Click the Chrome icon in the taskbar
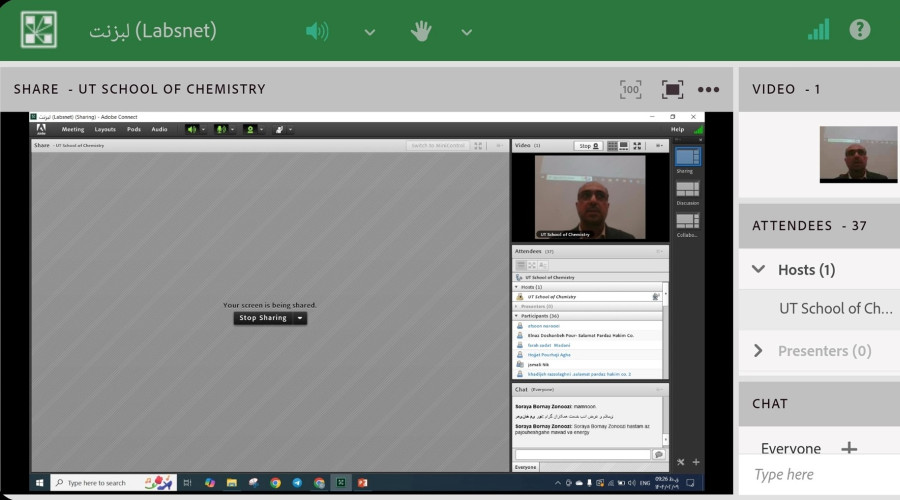Screen dimensions: 900x500 (275, 483)
